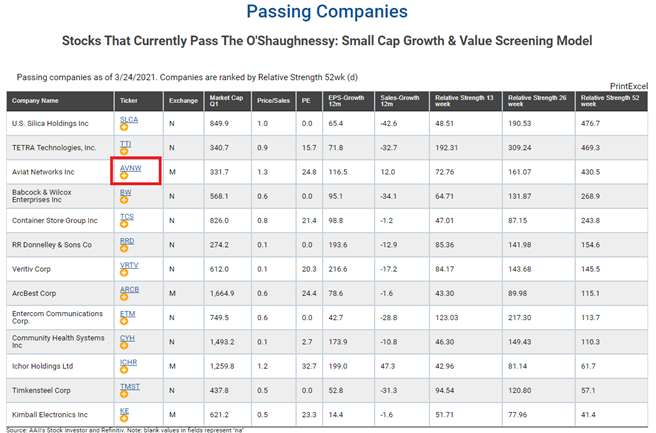Select the Community Health Systems Inc cell
Image resolution: width=656 pixels, height=433 pixels.
(x=60, y=342)
